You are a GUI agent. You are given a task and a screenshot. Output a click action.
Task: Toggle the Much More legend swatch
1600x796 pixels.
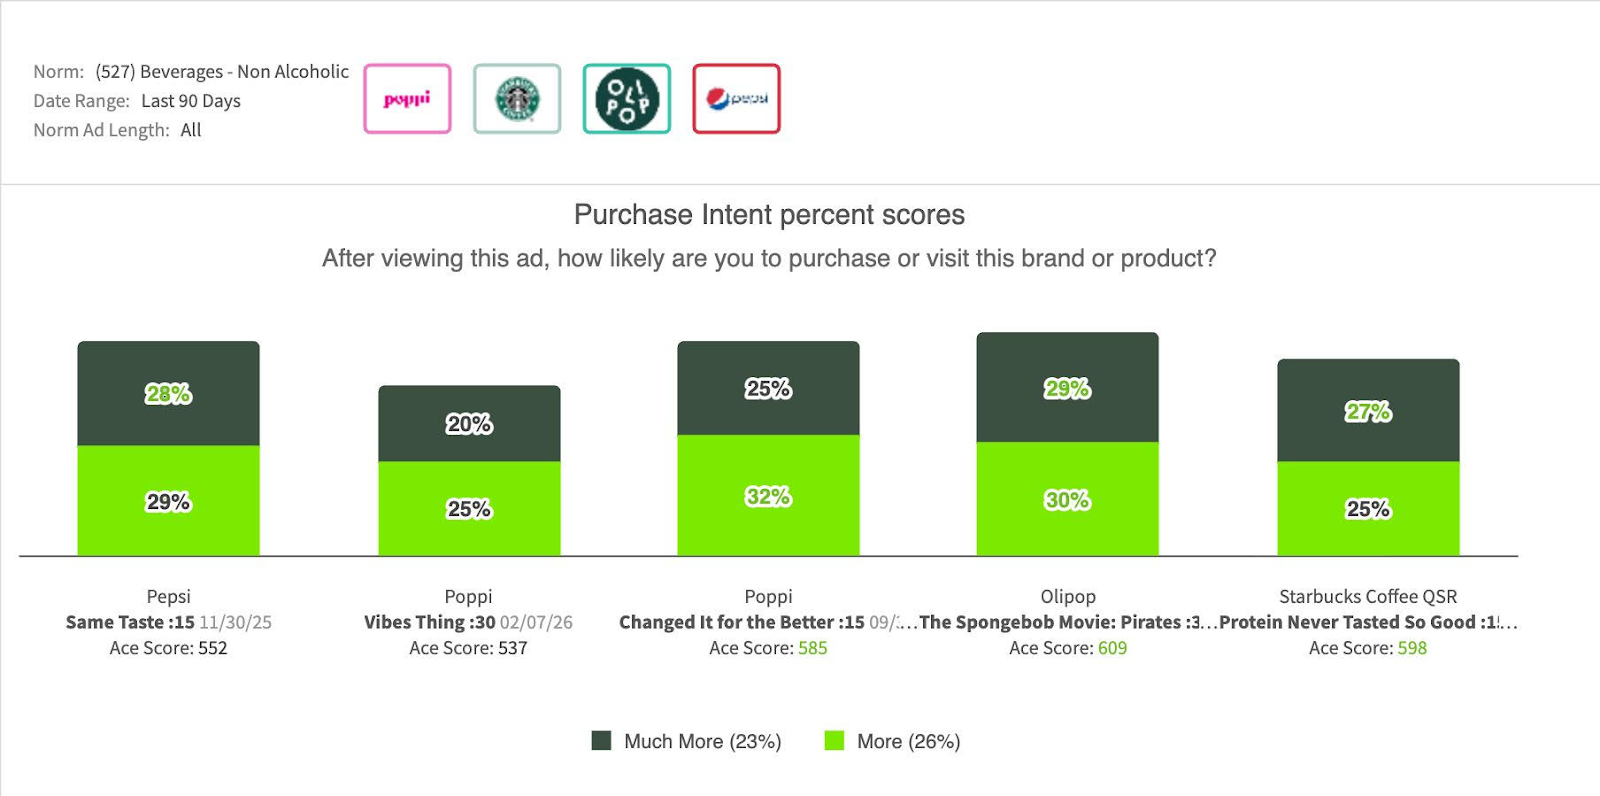click(x=601, y=741)
